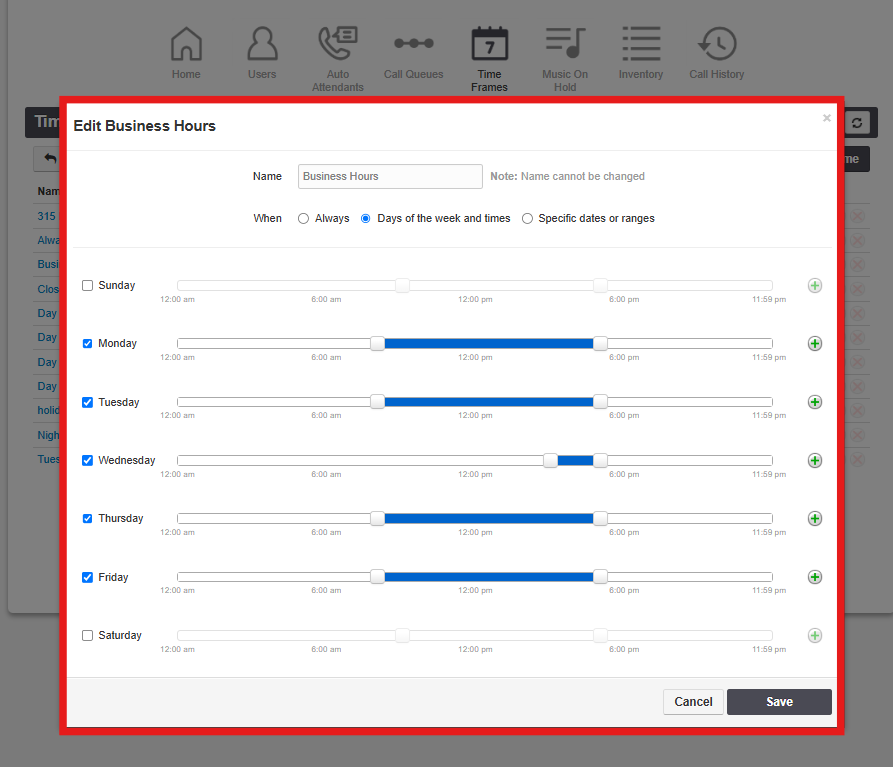Add a time range for Friday

[x=815, y=577]
